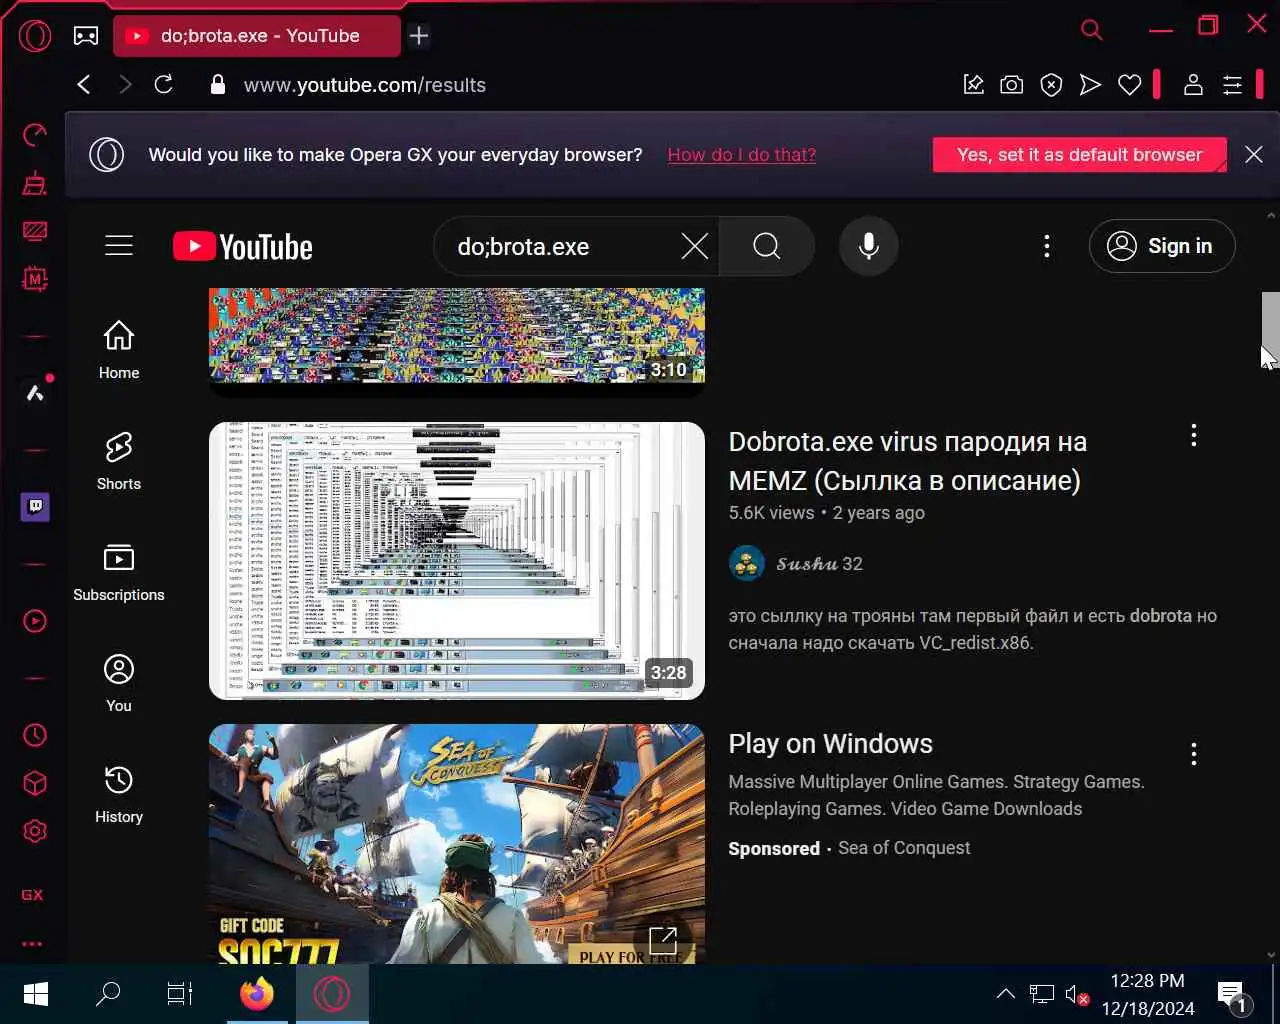The width and height of the screenshot is (1280, 1024).
Task: Select the do;brota.exe - YouTube tab
Action: pyautogui.click(x=257, y=36)
